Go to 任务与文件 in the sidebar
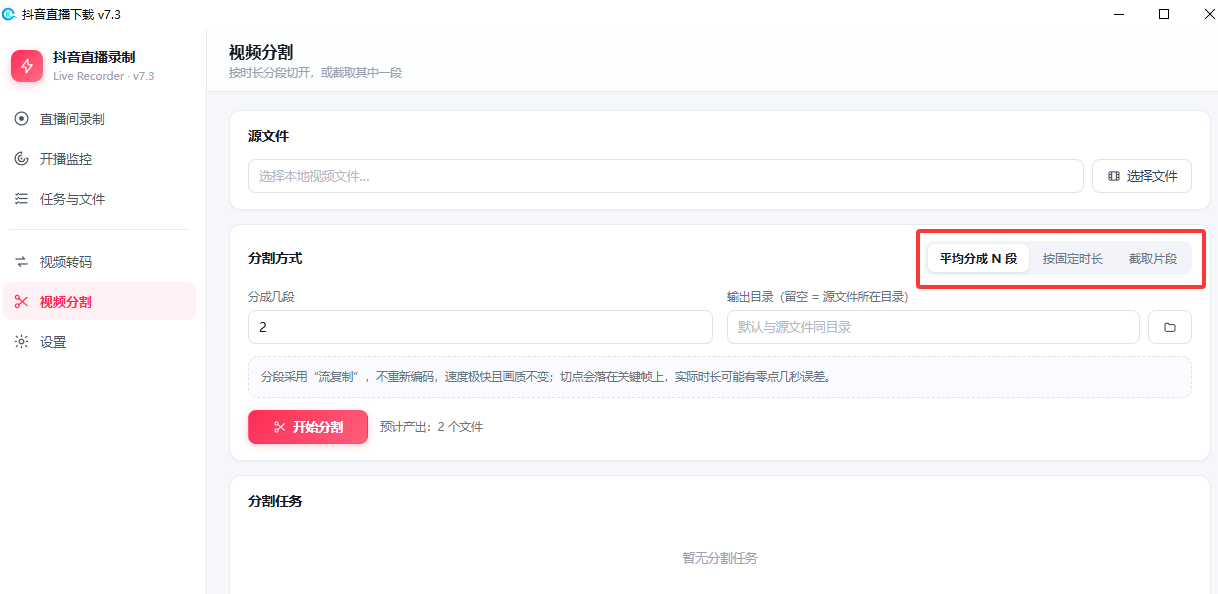This screenshot has width=1218, height=594. (x=100, y=199)
